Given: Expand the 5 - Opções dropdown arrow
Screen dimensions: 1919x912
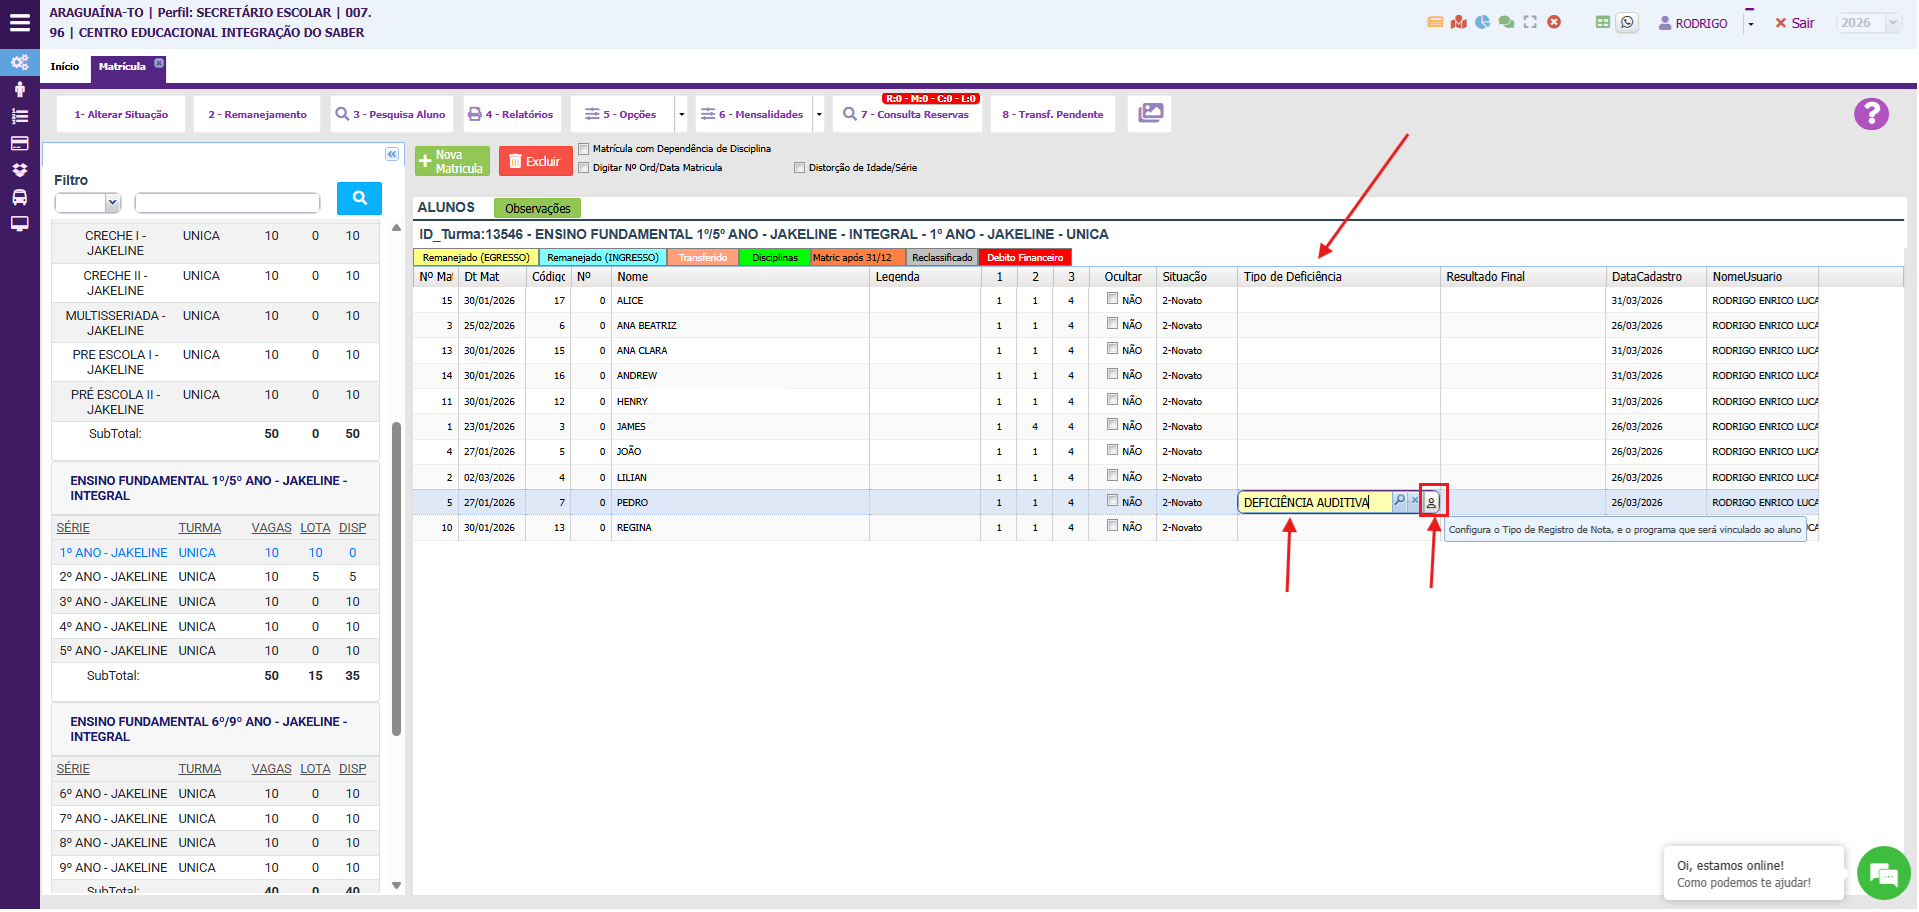Looking at the screenshot, I should click(682, 115).
